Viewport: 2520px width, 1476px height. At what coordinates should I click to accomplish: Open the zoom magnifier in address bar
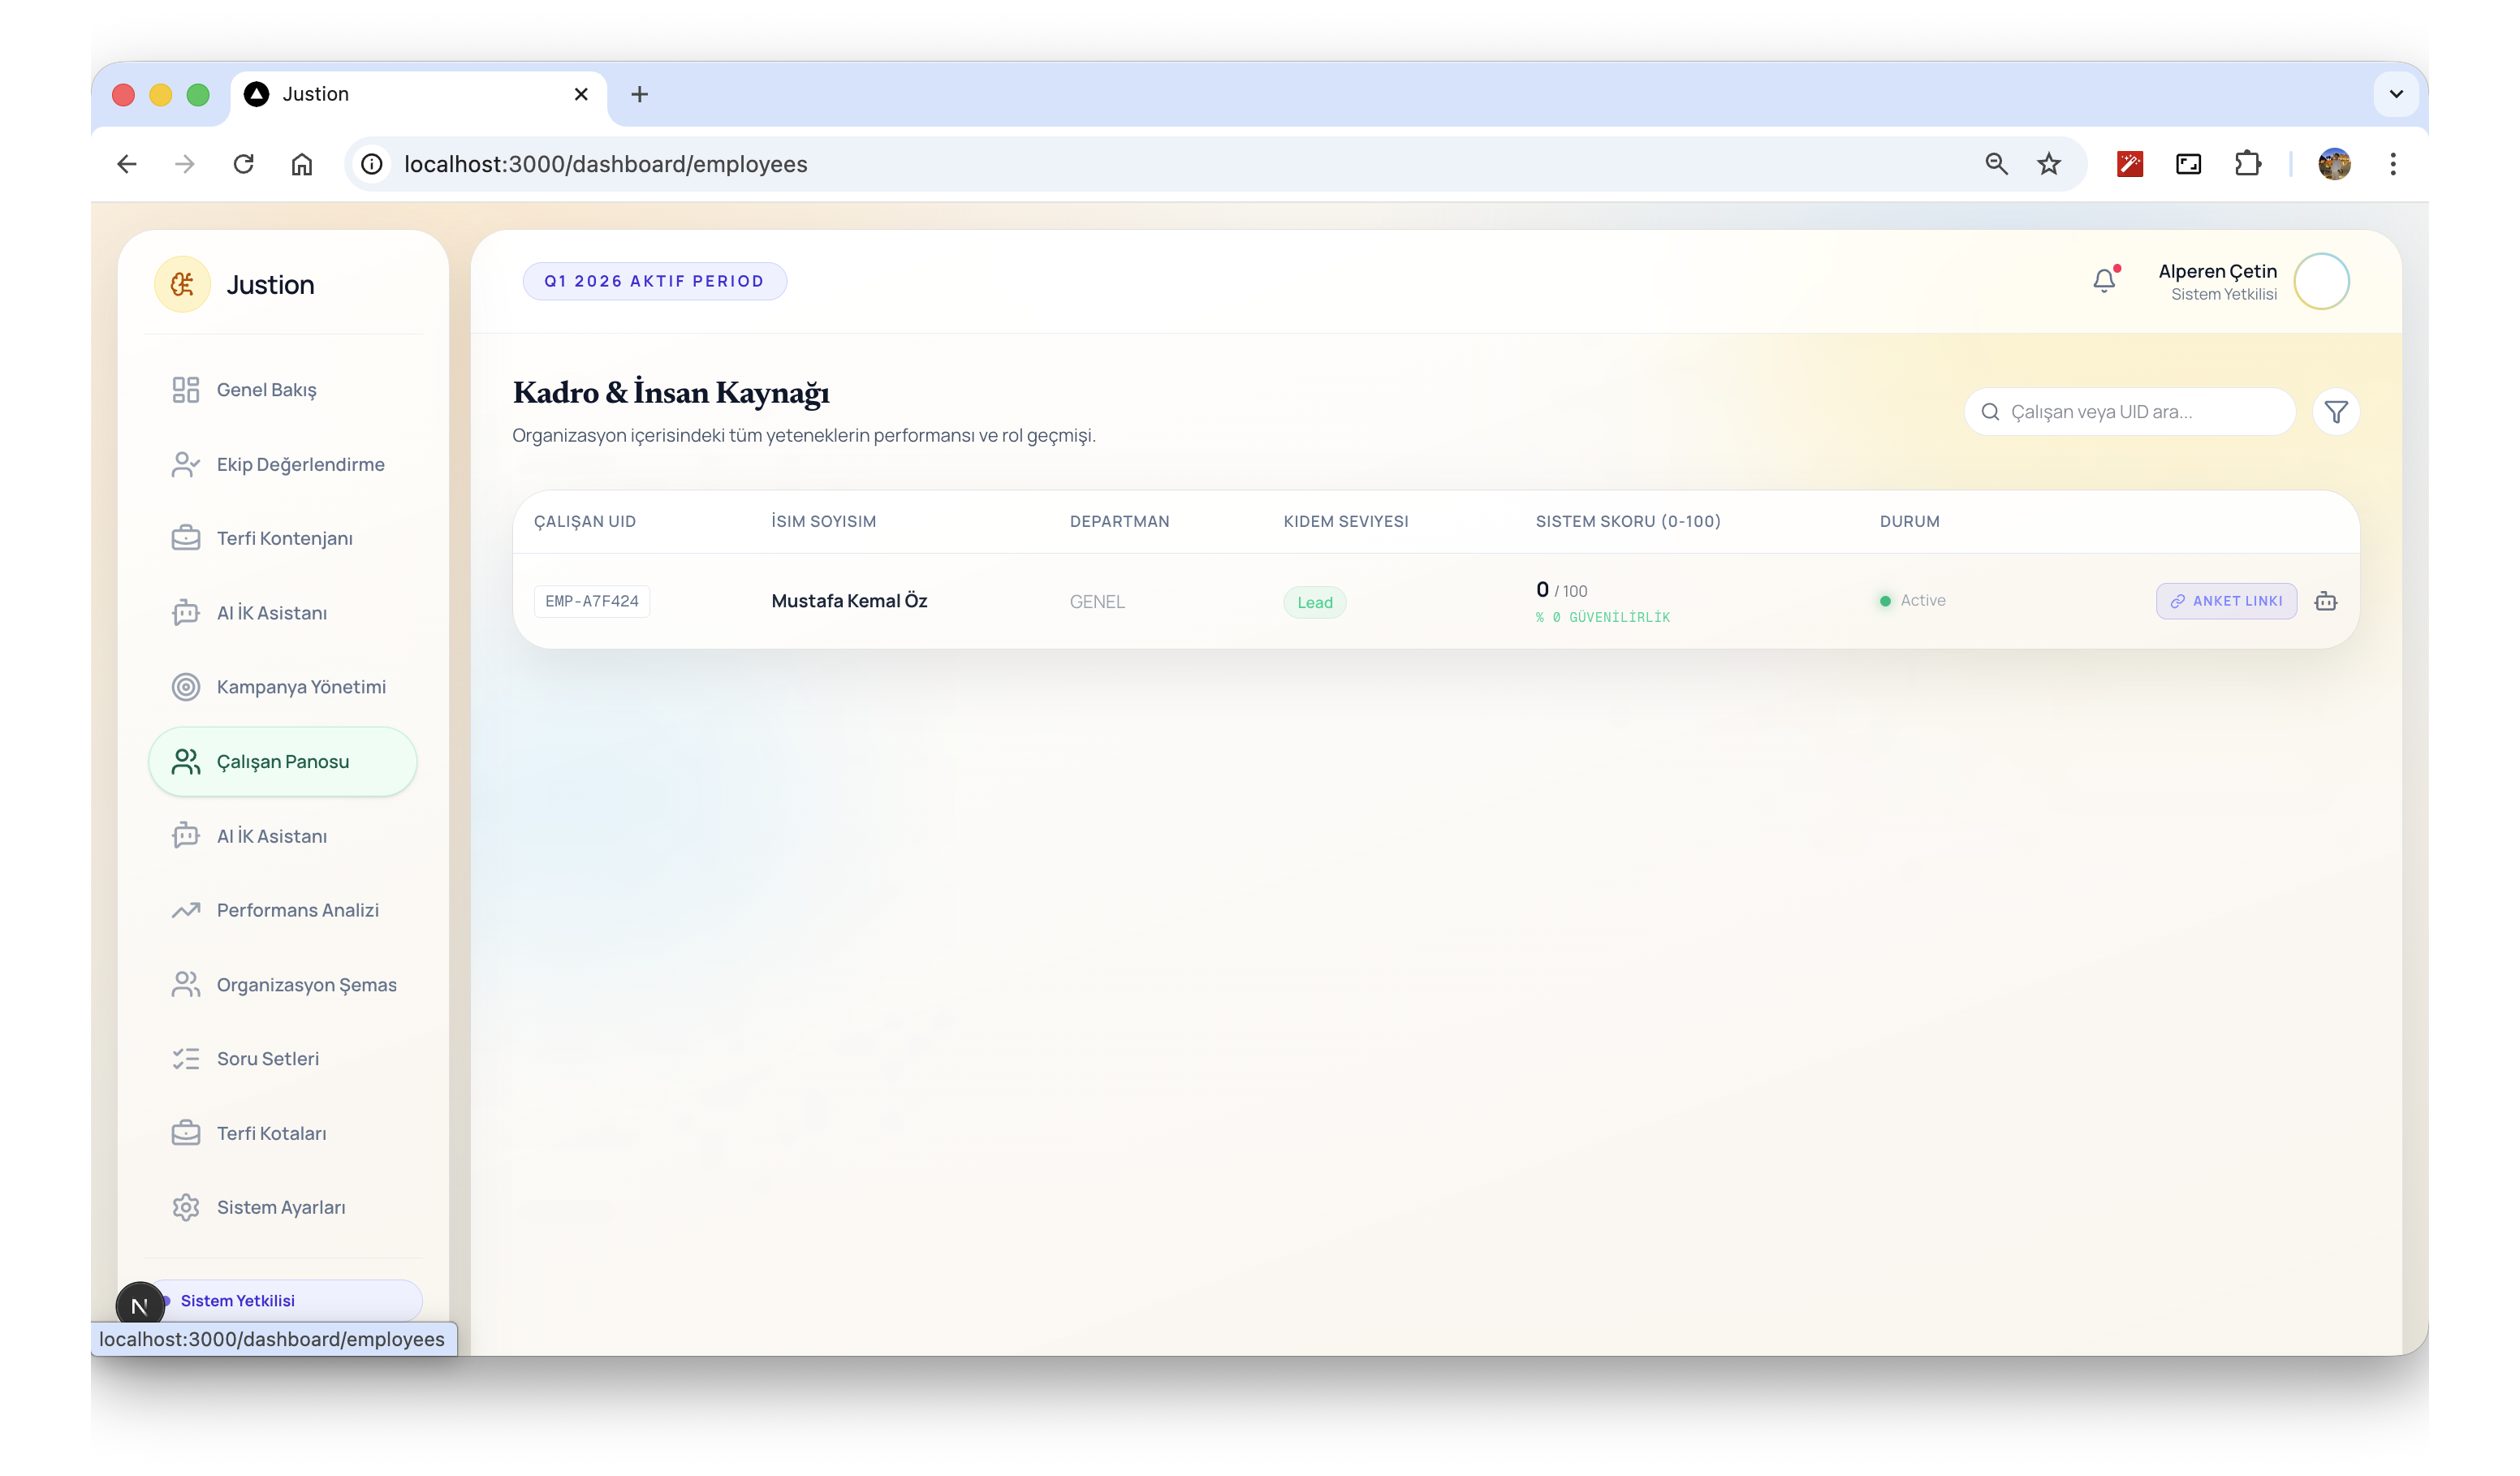click(1996, 164)
